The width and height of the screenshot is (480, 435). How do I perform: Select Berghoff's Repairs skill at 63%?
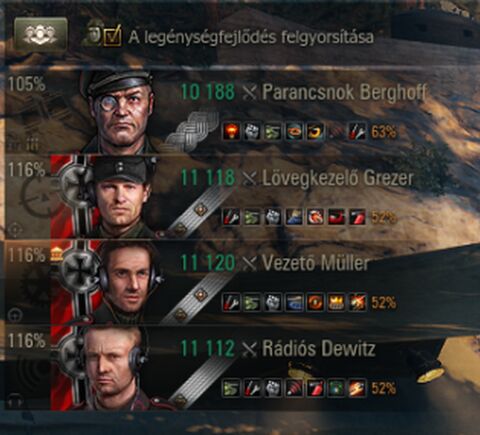358,132
